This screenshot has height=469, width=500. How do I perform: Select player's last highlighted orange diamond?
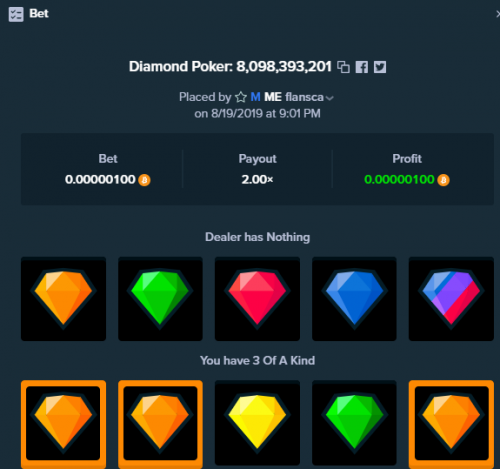451,423
